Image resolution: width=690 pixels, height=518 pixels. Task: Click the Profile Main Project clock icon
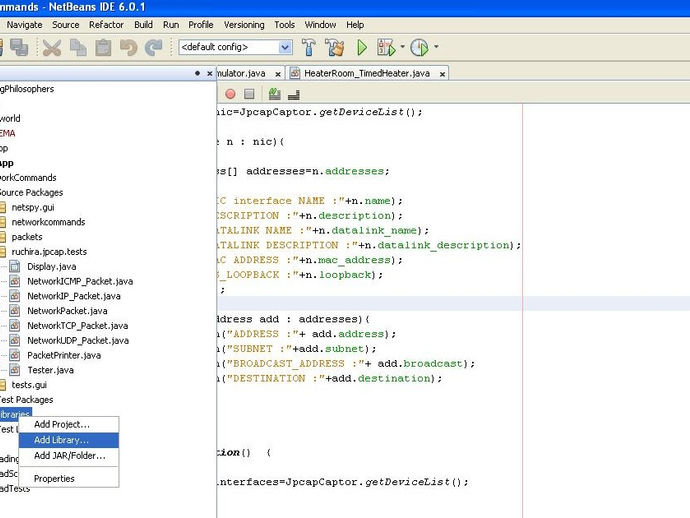pos(419,47)
